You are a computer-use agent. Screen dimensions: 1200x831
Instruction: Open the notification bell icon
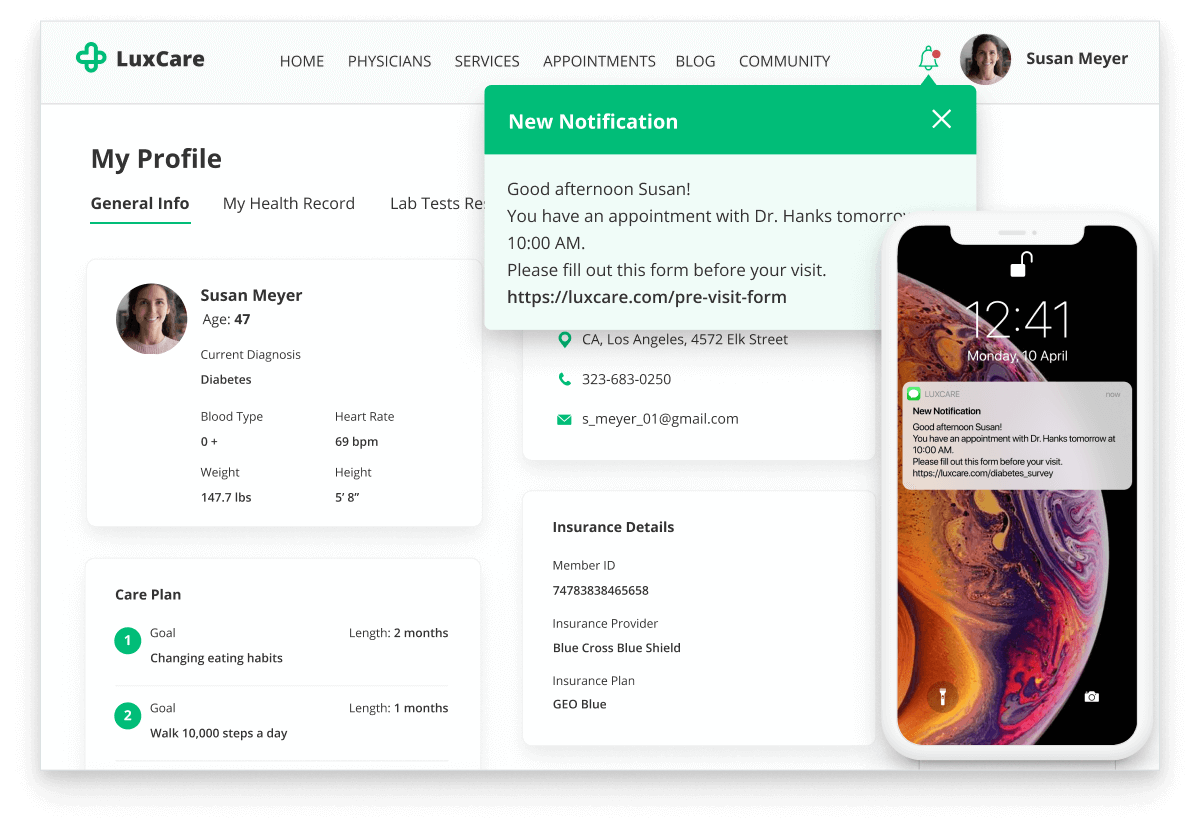[928, 59]
